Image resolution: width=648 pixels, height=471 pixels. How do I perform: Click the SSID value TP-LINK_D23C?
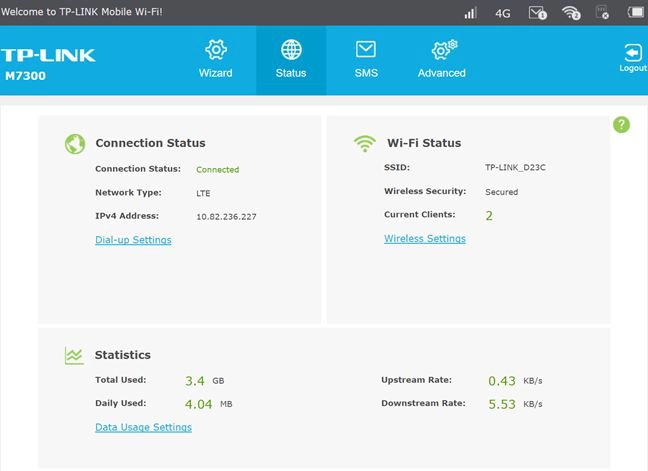point(515,167)
